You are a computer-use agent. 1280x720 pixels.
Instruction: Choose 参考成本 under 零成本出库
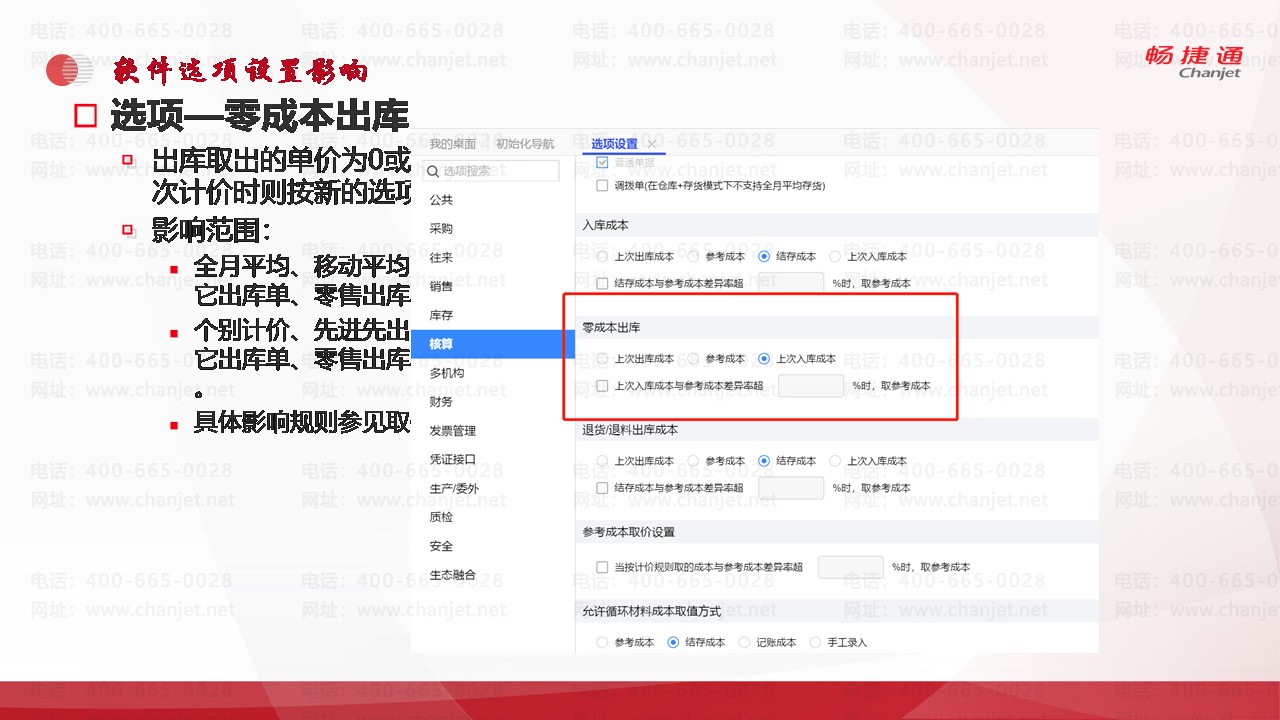pos(693,359)
